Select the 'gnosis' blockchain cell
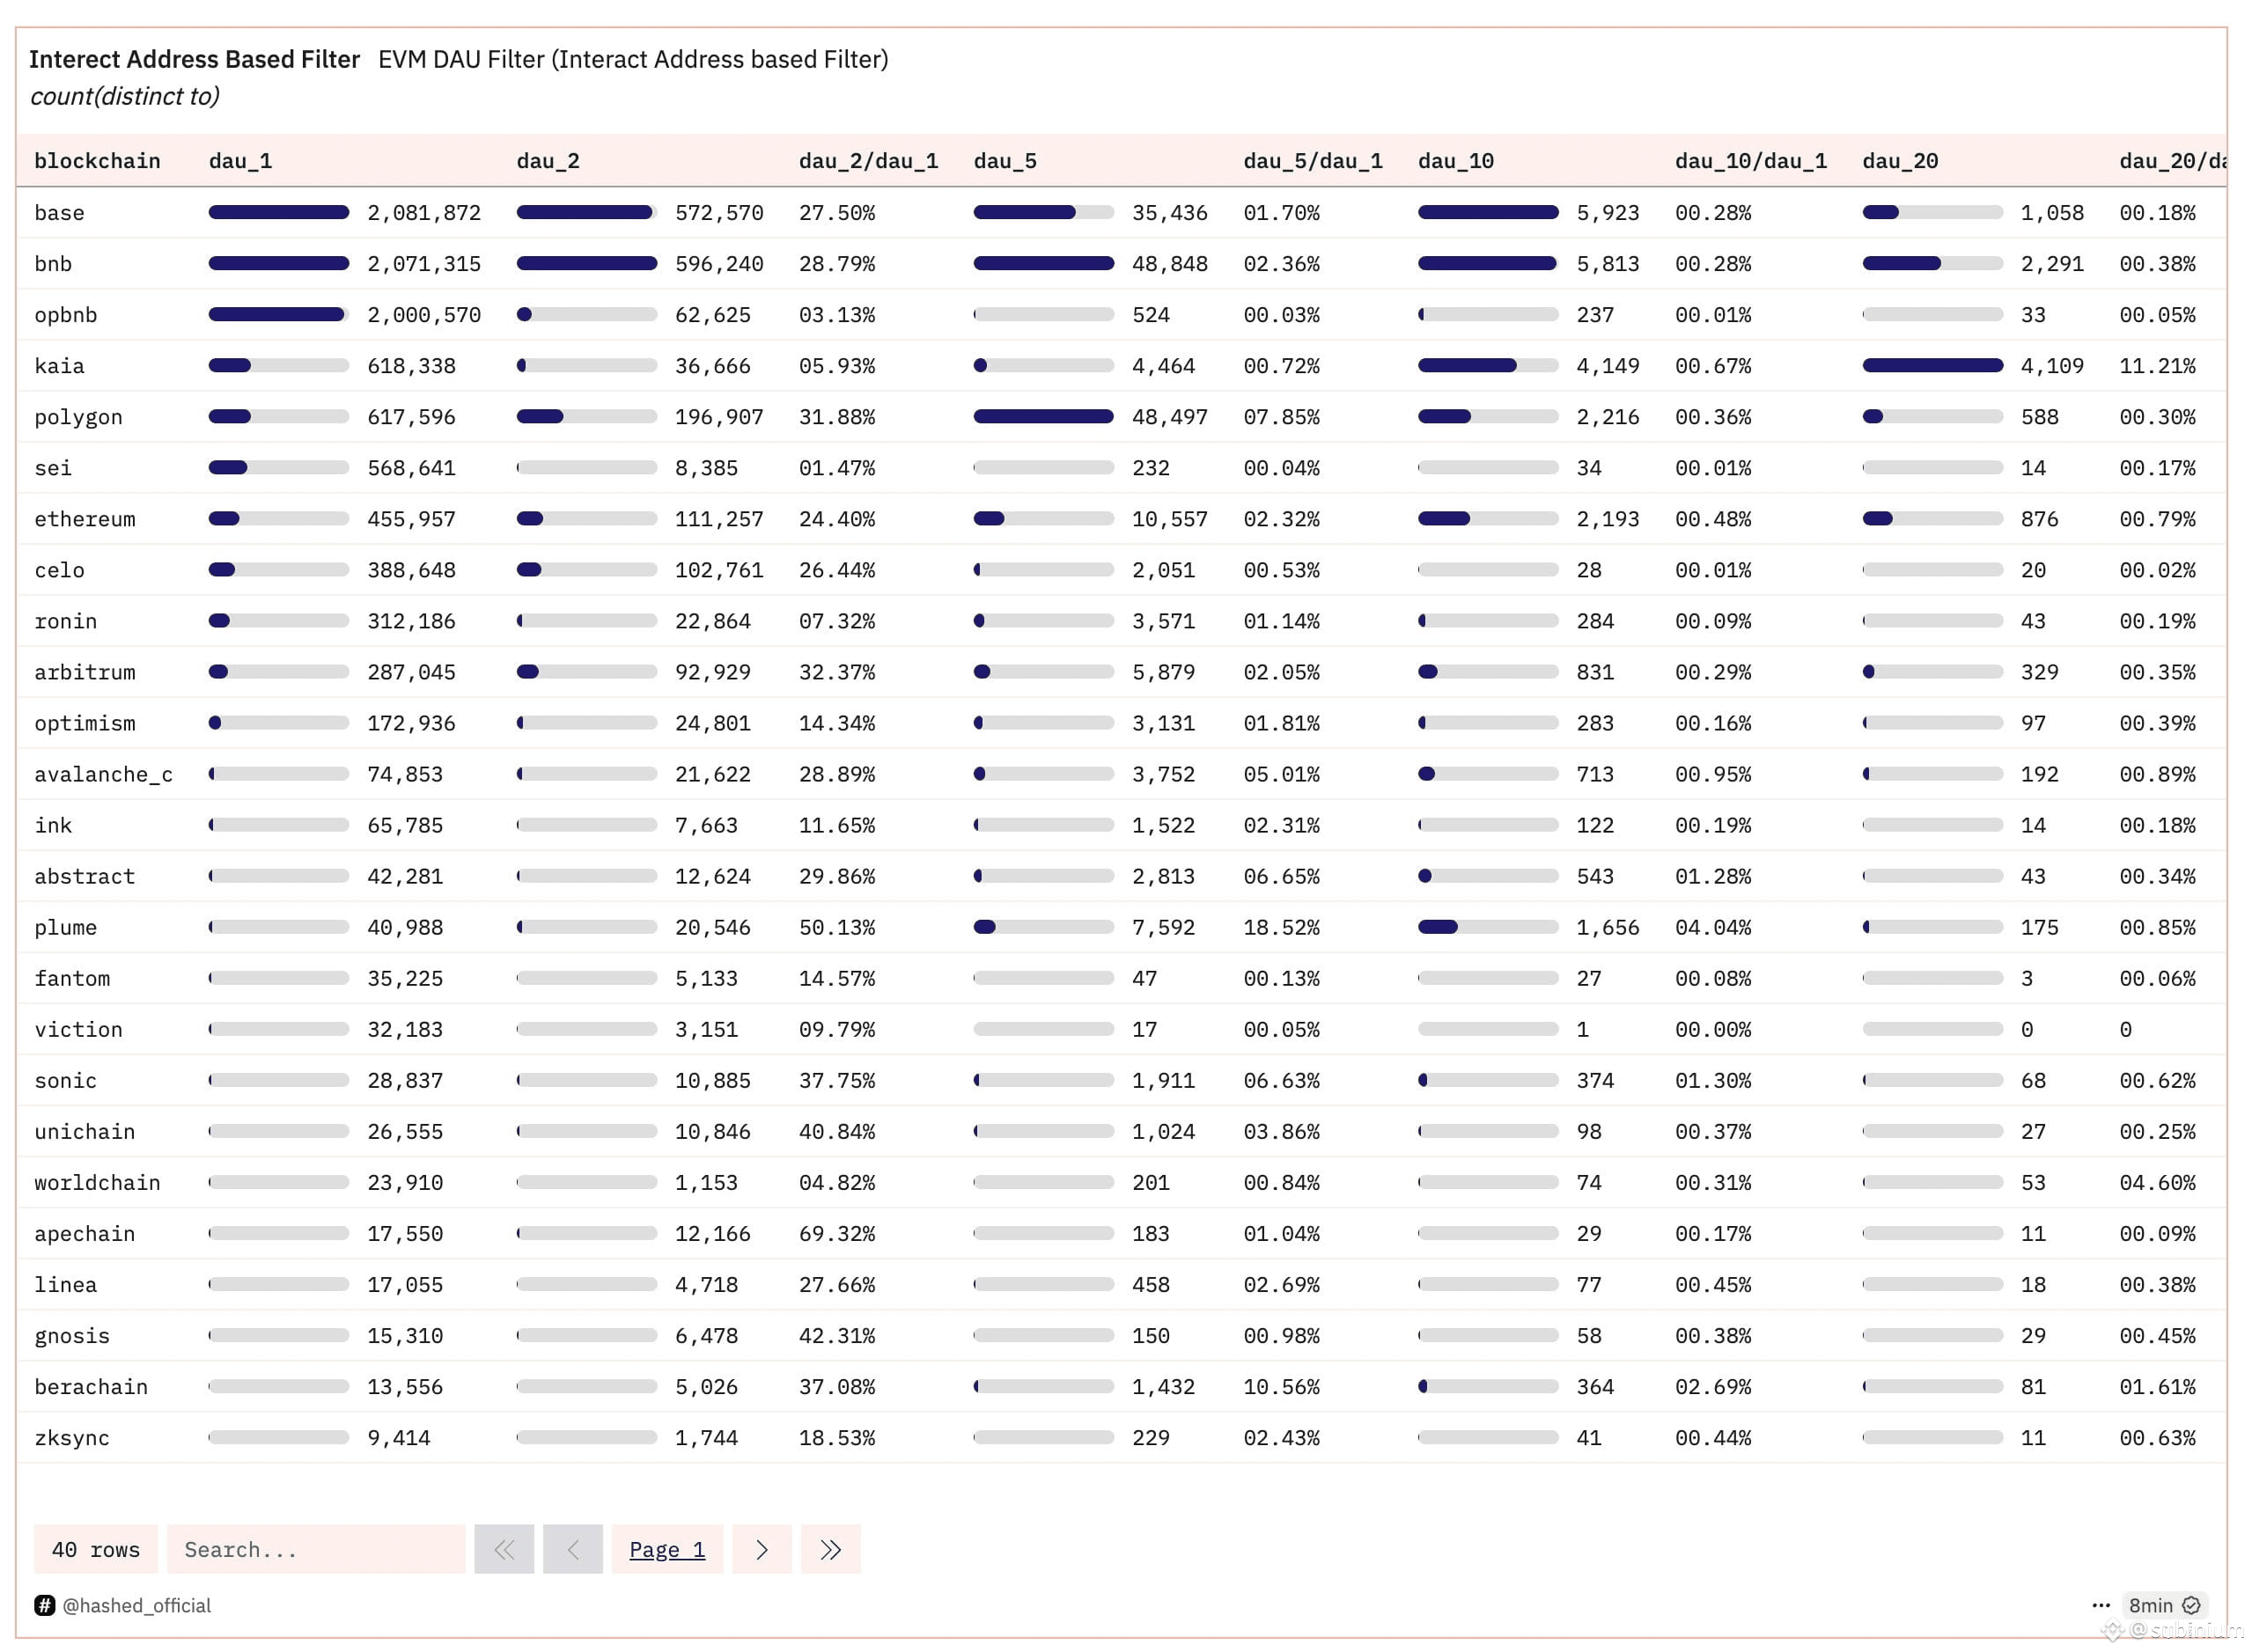Image resolution: width=2252 pixels, height=1652 pixels. click(x=72, y=1335)
